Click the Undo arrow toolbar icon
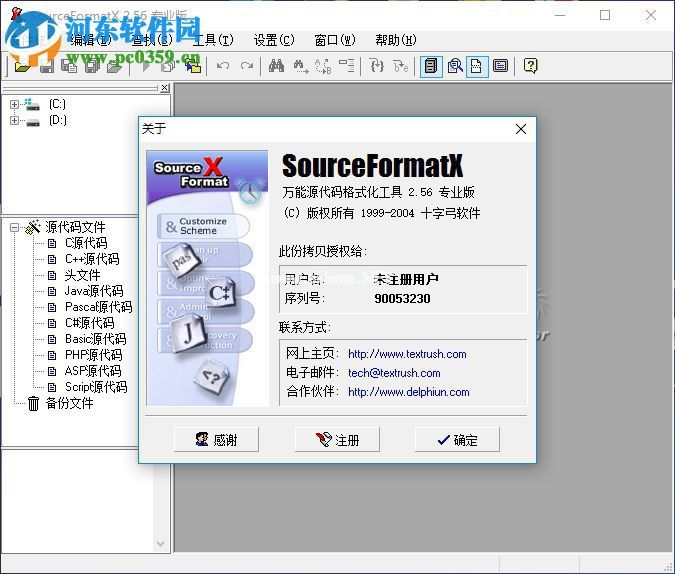675x574 pixels. pyautogui.click(x=223, y=66)
